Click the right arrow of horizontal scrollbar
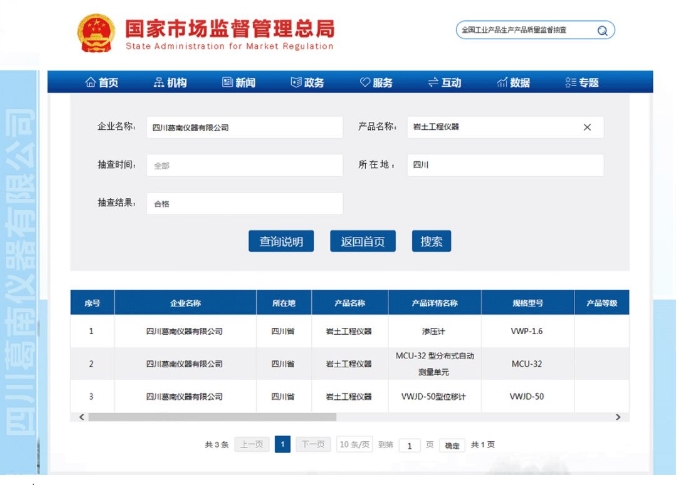 [x=618, y=417]
